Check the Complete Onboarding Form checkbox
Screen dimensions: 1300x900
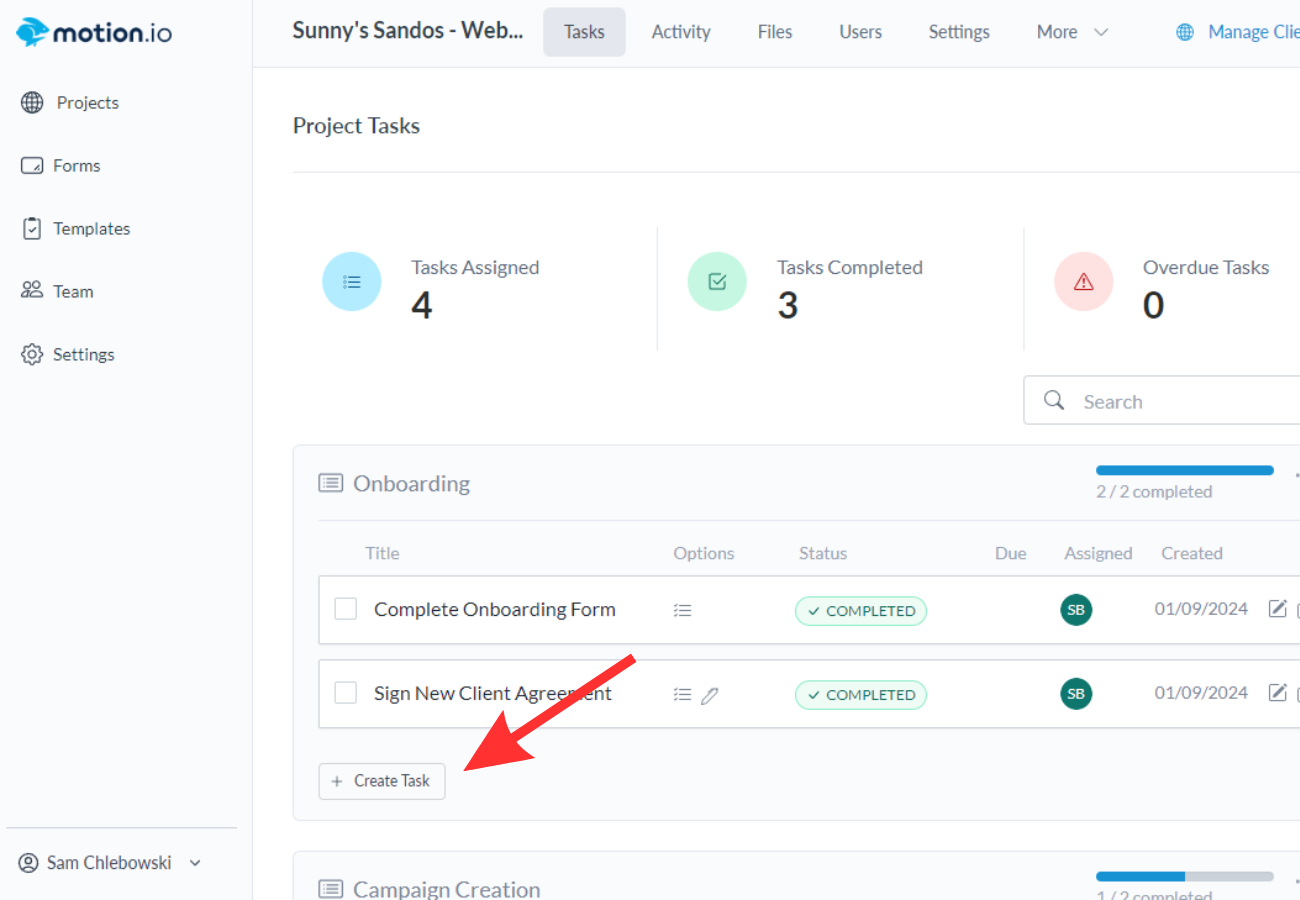(346, 609)
